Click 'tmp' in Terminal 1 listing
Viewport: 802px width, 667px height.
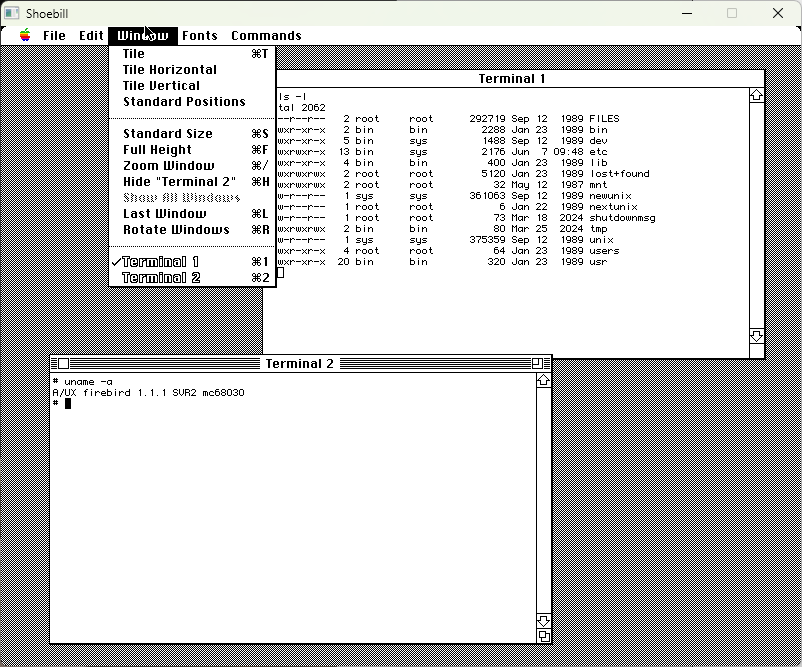coord(598,229)
